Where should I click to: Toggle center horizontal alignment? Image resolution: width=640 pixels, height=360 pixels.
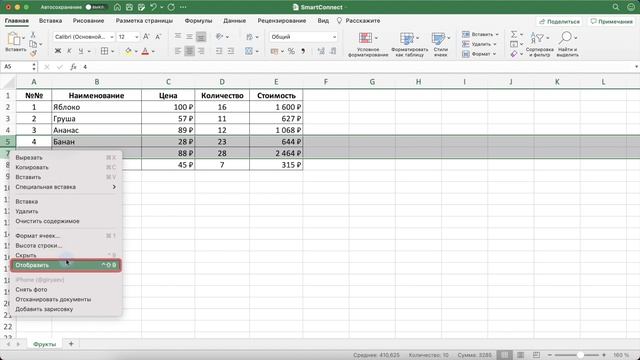click(x=189, y=51)
